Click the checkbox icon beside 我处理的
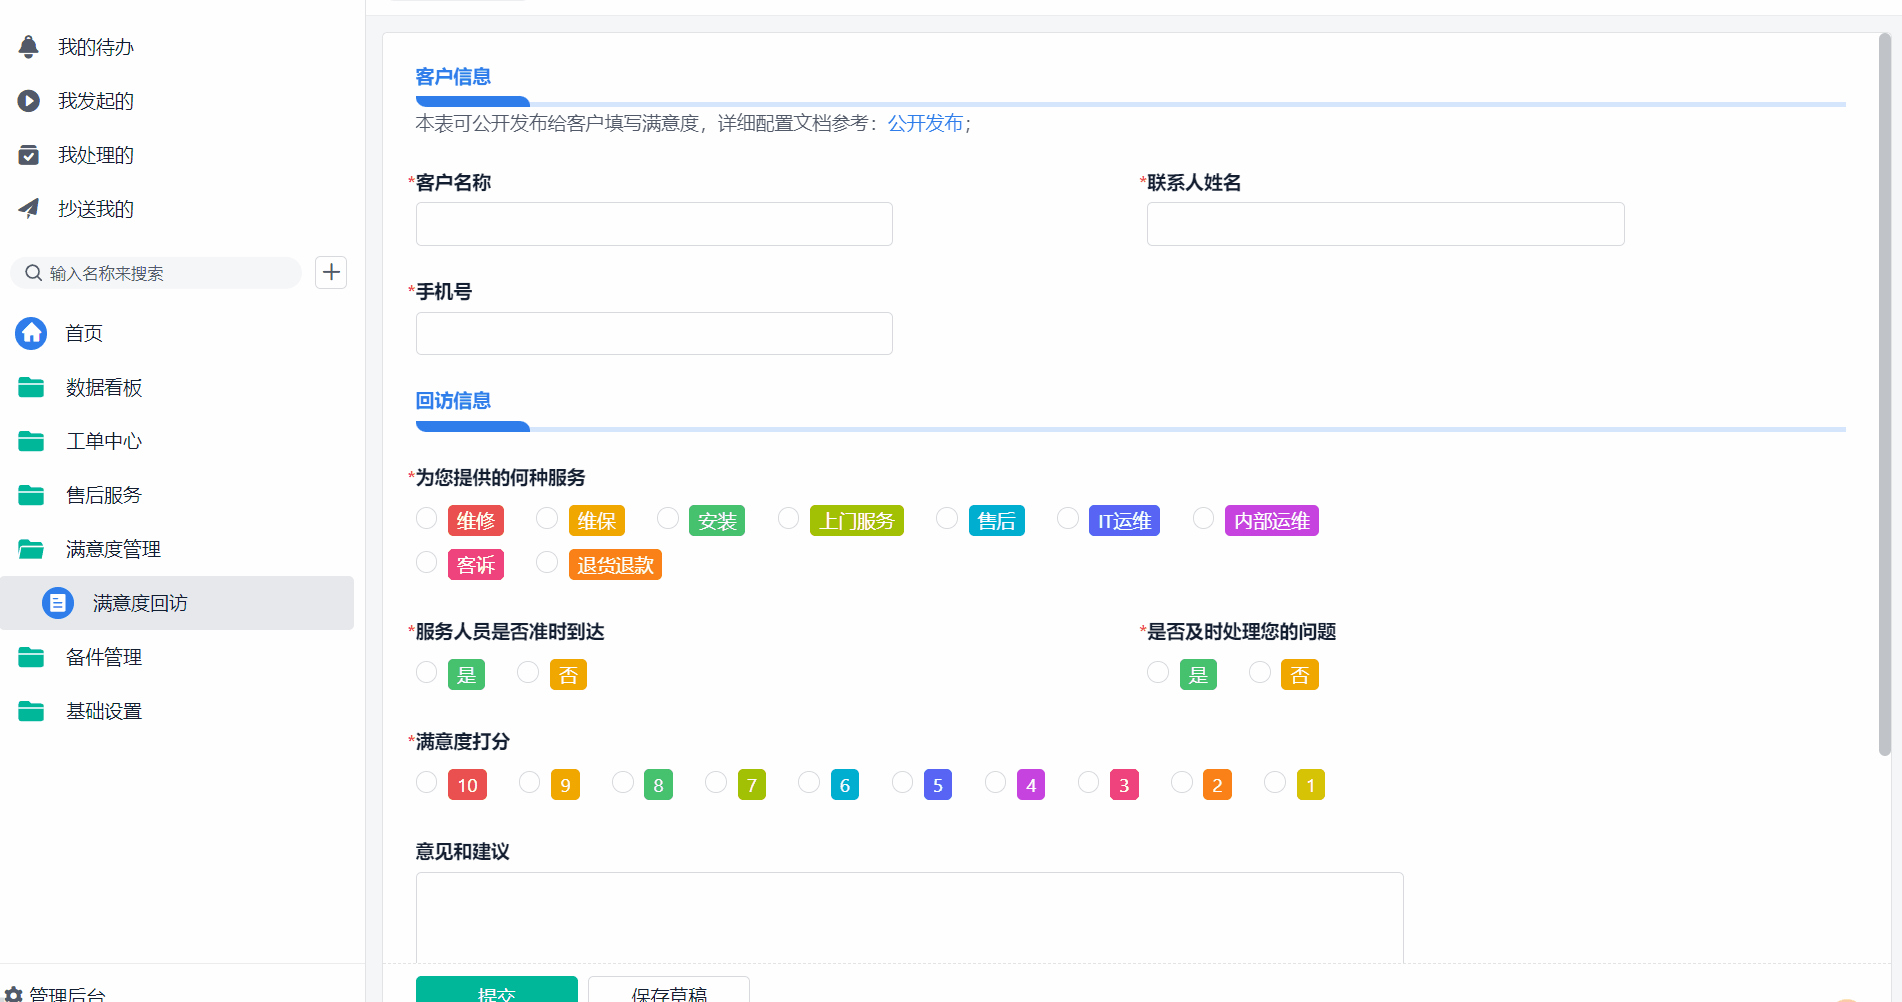 coord(29,155)
